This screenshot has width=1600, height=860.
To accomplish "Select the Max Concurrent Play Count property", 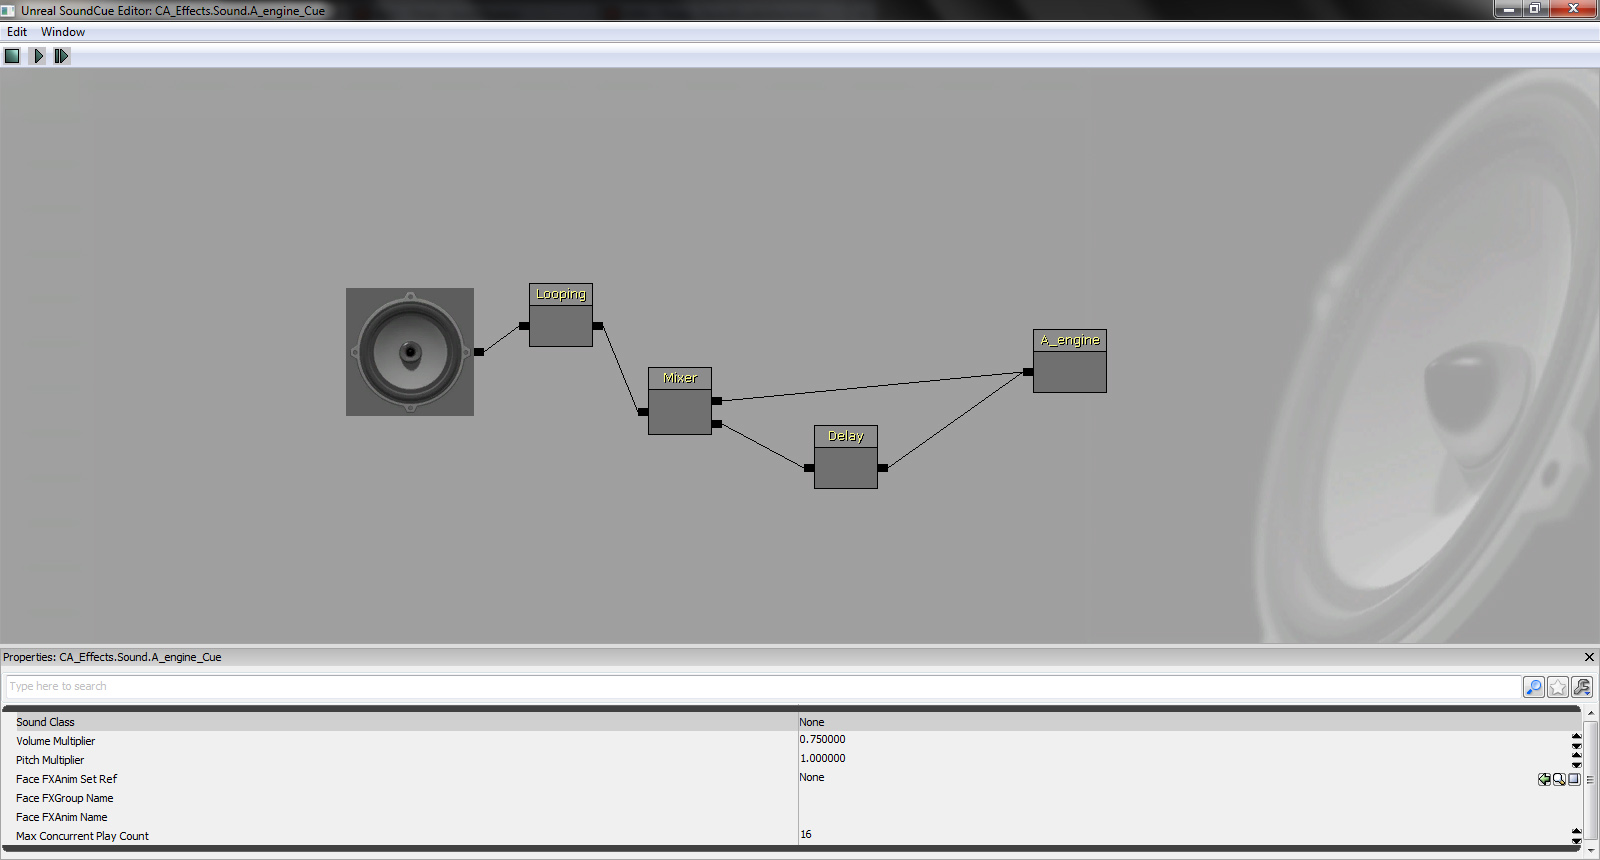I will 82,836.
